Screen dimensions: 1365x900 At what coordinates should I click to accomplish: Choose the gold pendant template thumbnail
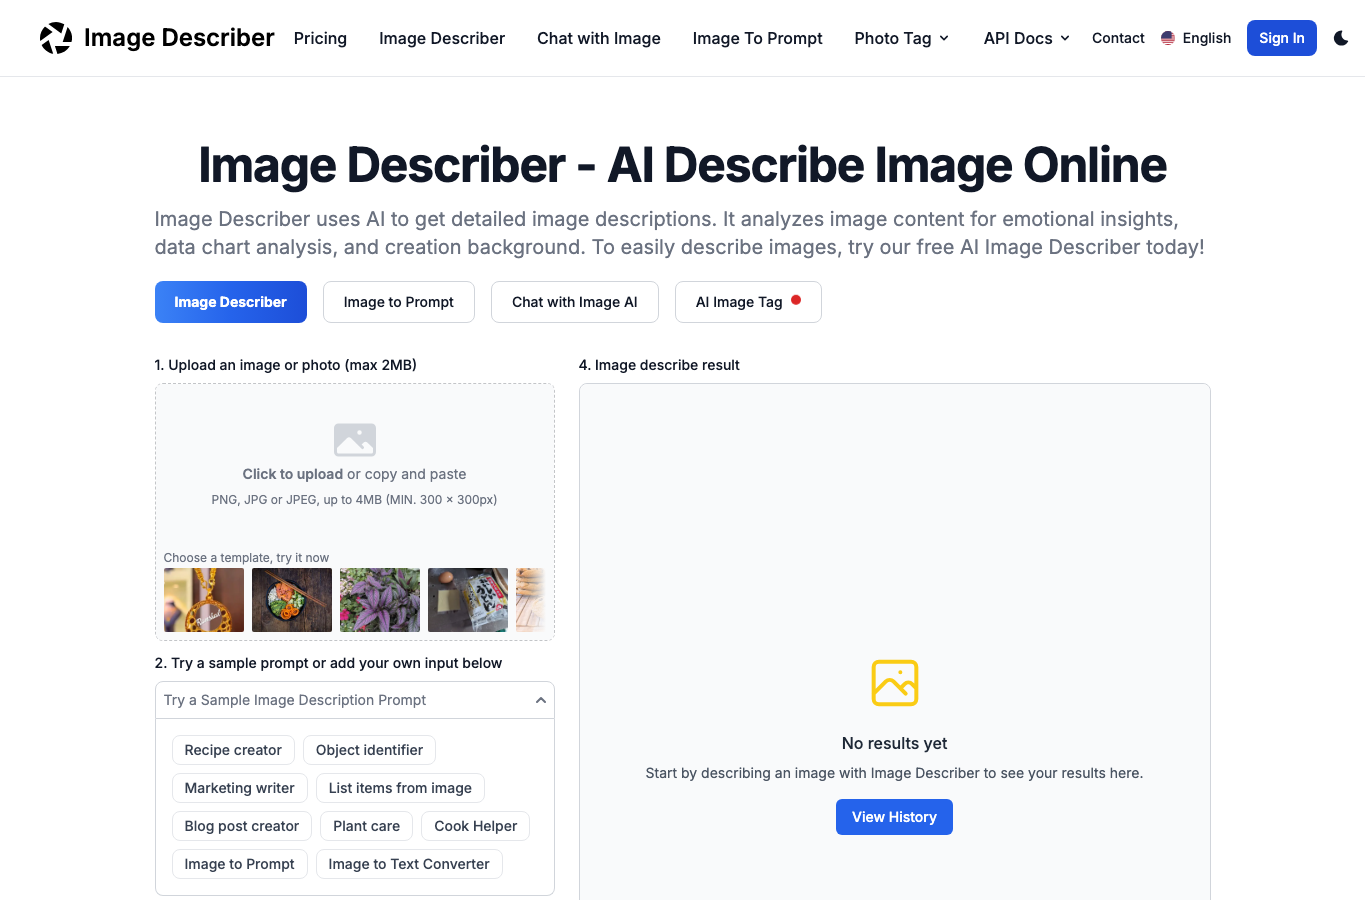(204, 600)
